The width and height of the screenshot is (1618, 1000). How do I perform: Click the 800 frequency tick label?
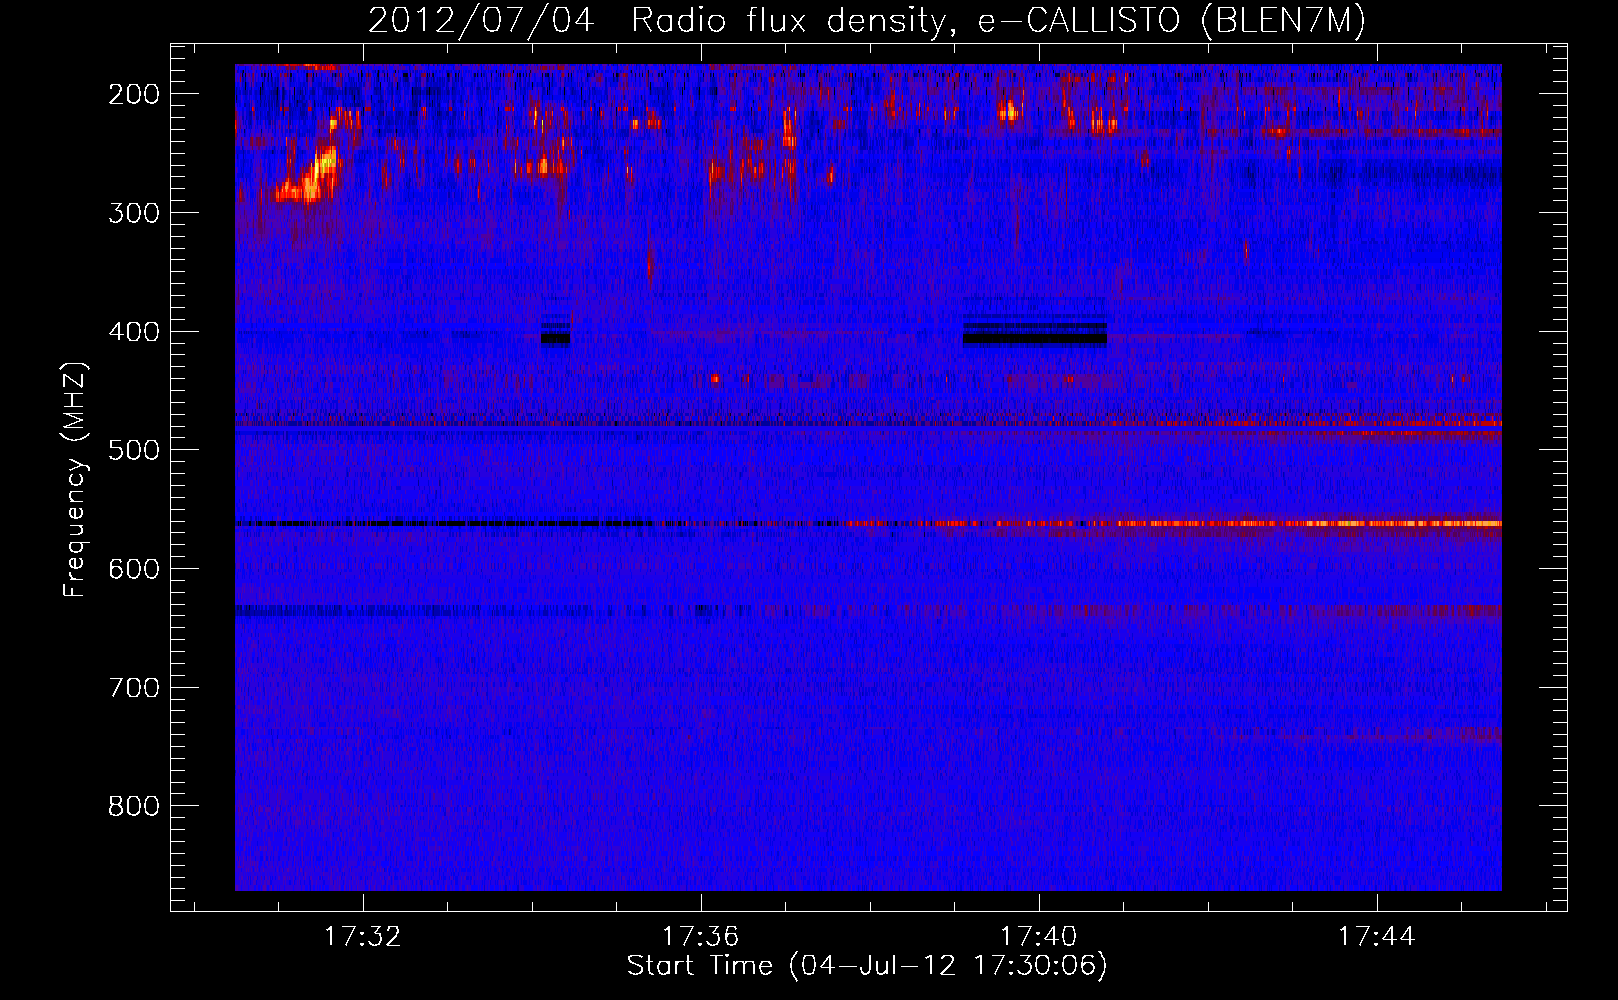click(x=134, y=806)
